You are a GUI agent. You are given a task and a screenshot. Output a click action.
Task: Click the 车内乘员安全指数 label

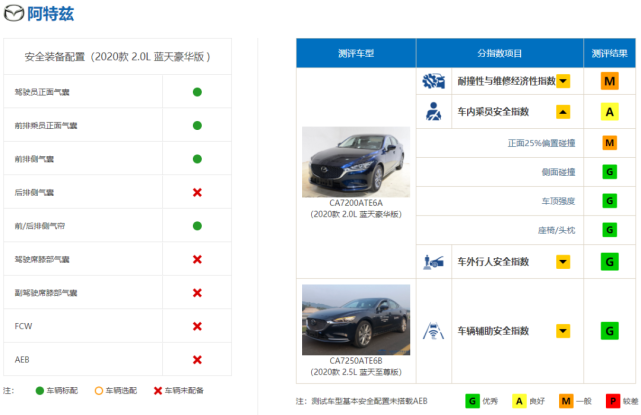(493, 112)
